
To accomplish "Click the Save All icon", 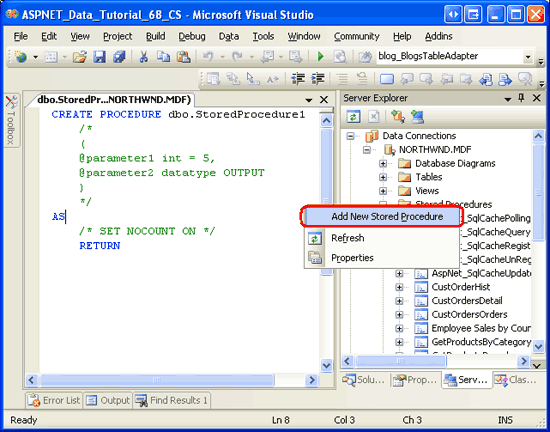I will [x=119, y=56].
